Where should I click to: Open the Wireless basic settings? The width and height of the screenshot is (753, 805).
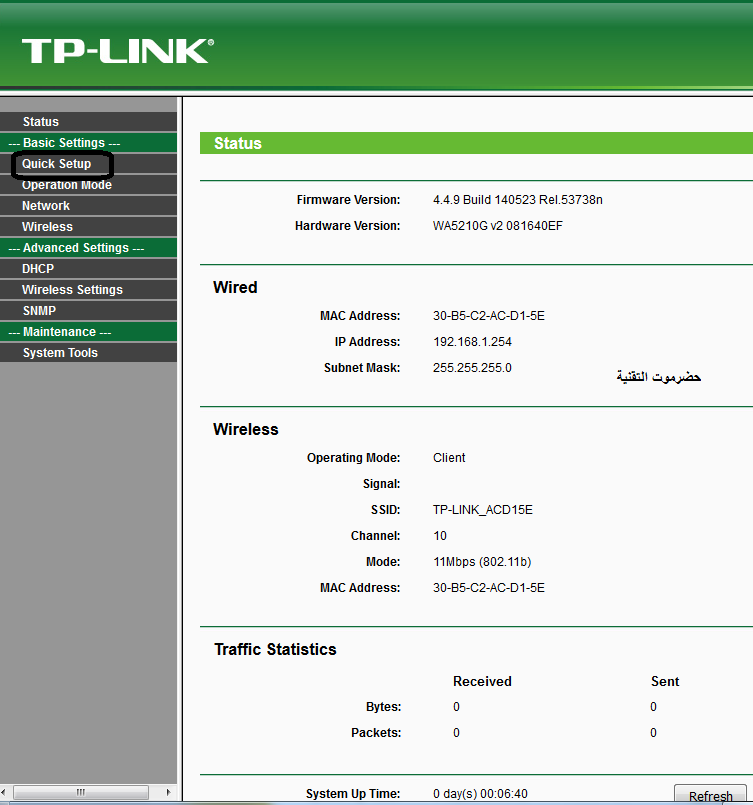[x=47, y=227]
